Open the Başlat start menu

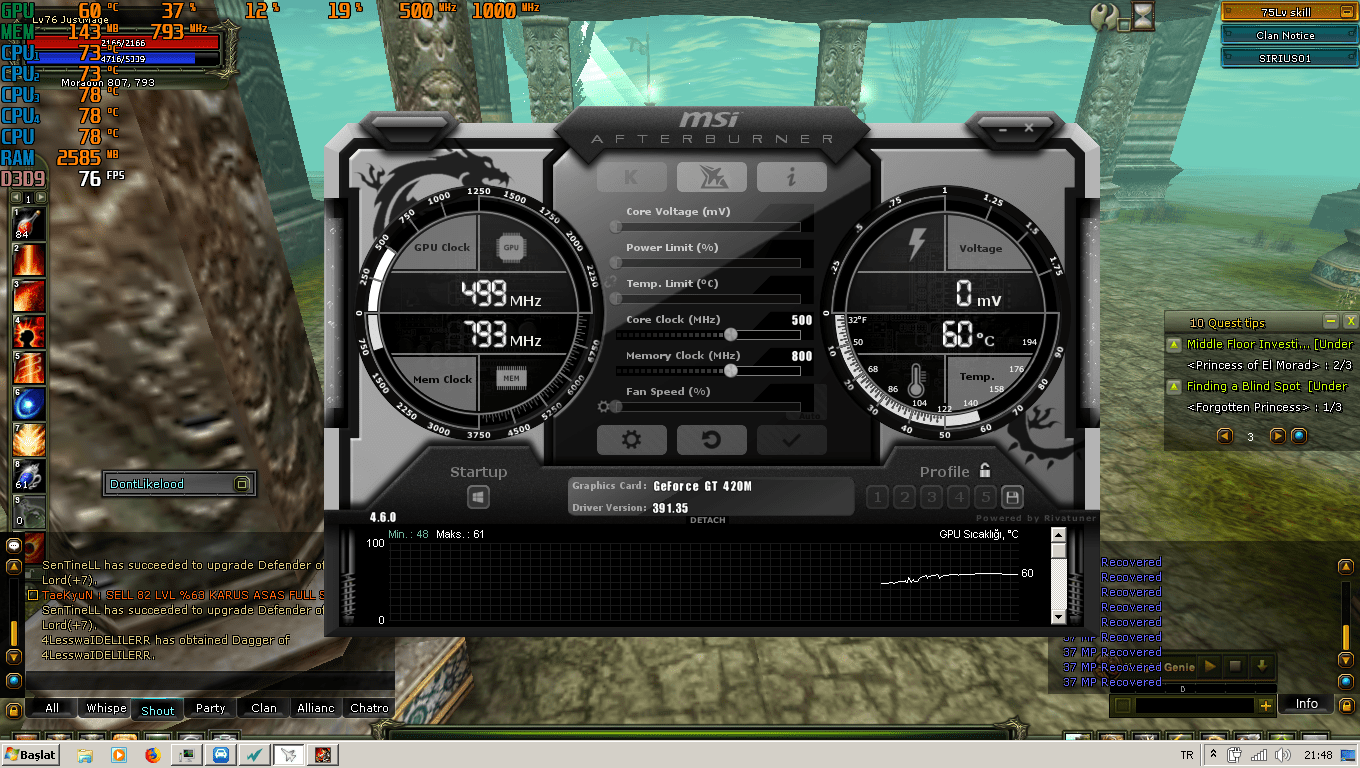click(31, 755)
